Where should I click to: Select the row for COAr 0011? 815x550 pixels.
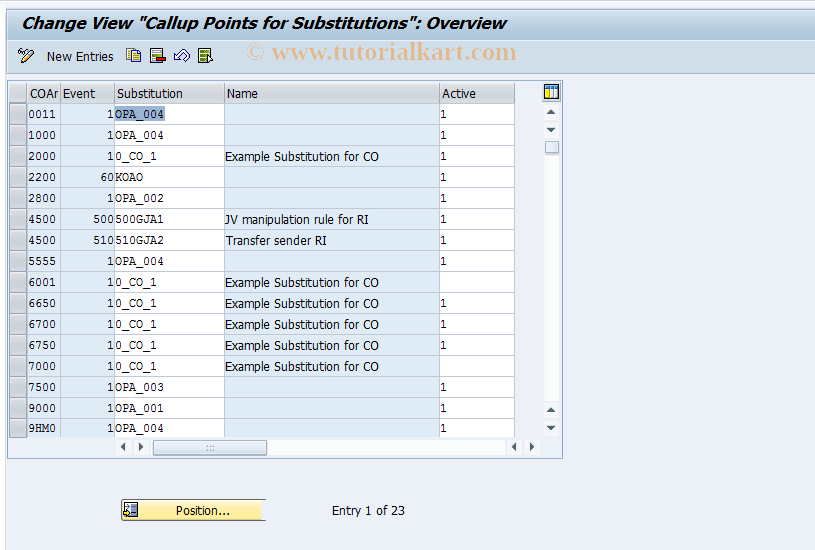click(18, 114)
